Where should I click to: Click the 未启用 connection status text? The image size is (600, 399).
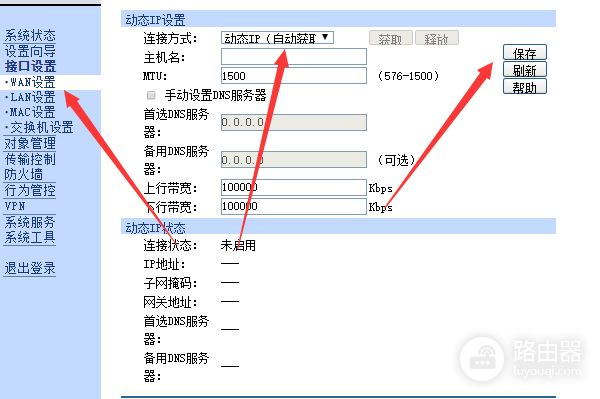[x=238, y=245]
